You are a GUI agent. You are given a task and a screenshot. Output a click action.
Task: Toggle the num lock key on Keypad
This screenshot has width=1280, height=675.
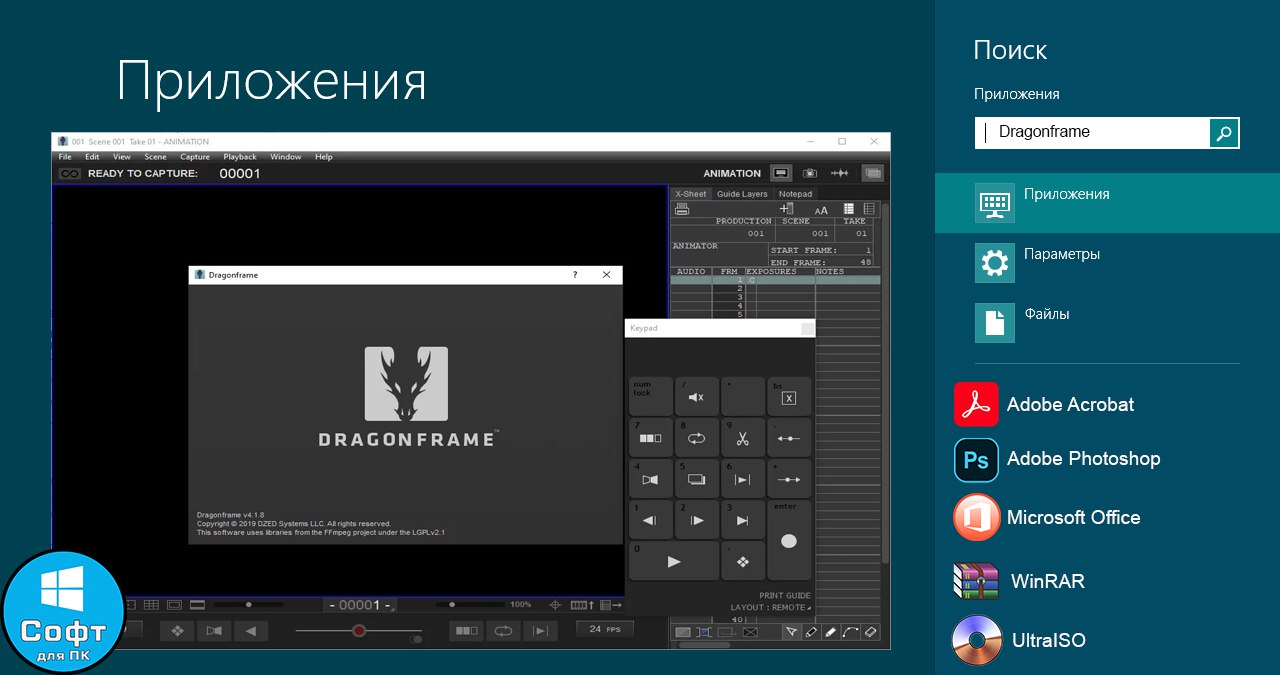point(651,397)
